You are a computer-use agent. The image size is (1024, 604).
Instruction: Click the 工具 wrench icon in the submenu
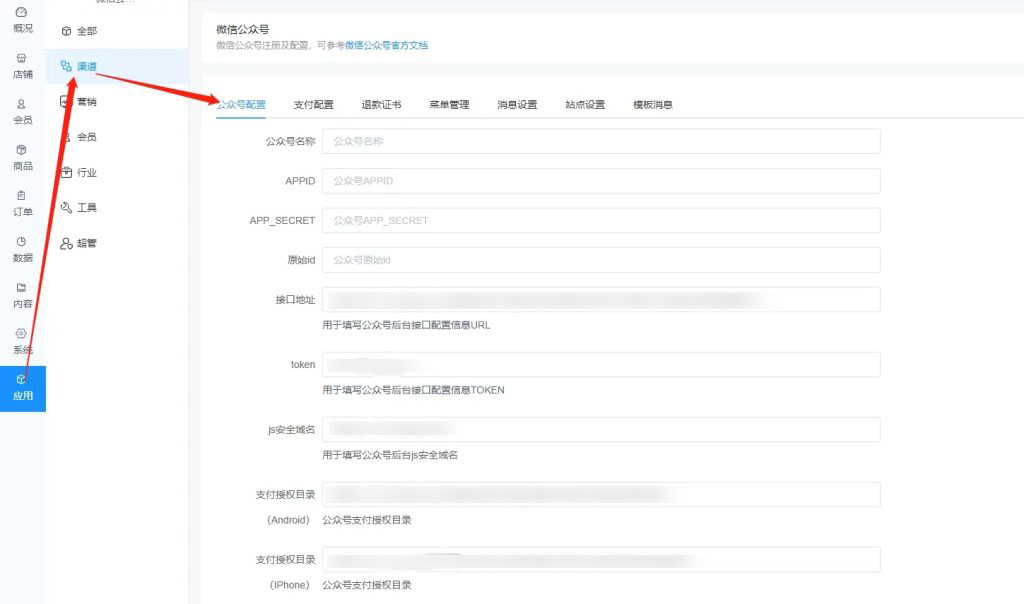66,208
